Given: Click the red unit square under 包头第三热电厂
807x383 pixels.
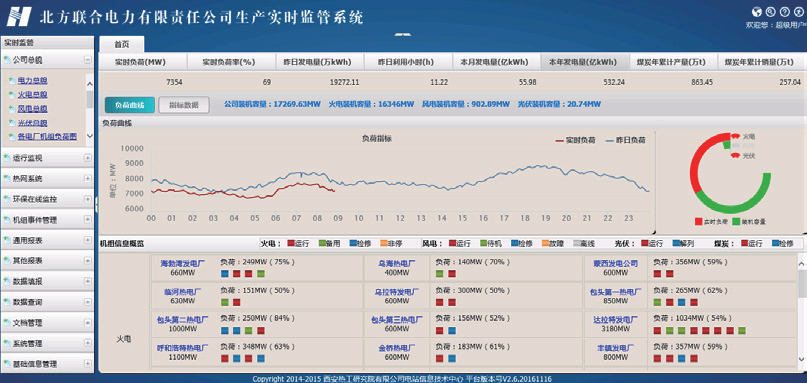Looking at the screenshot, I should (440, 330).
